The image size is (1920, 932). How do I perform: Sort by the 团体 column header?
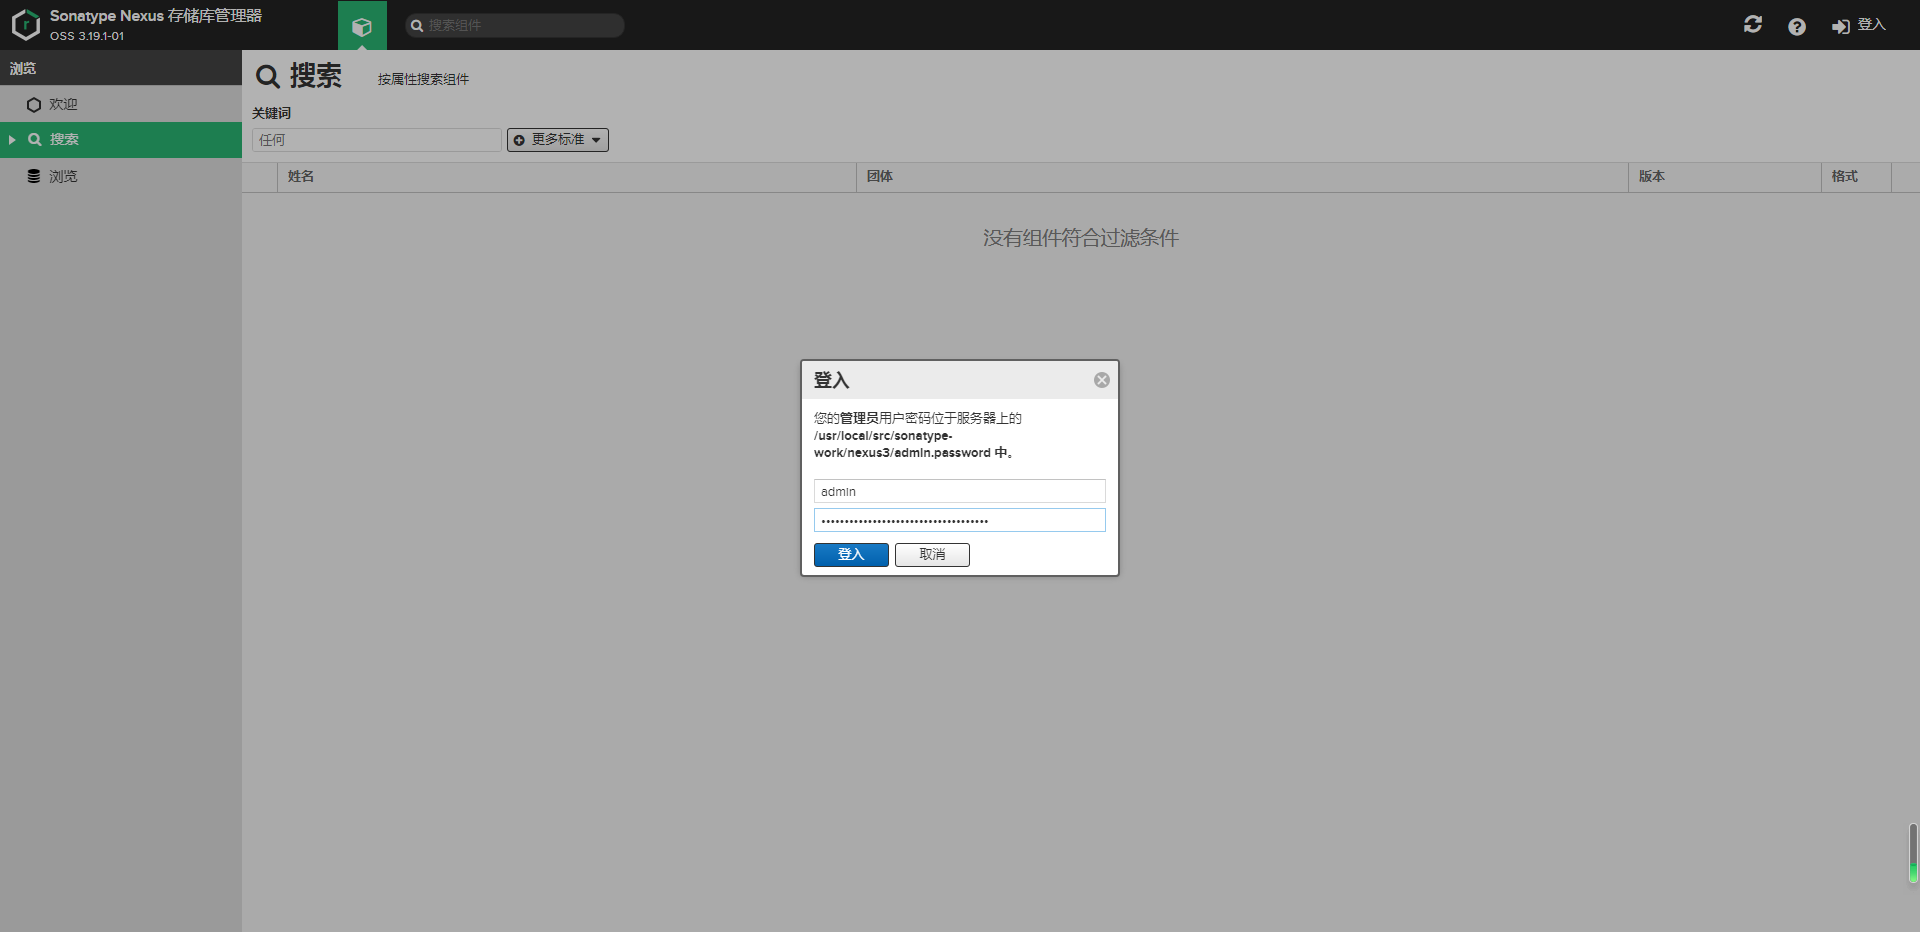pos(1242,176)
